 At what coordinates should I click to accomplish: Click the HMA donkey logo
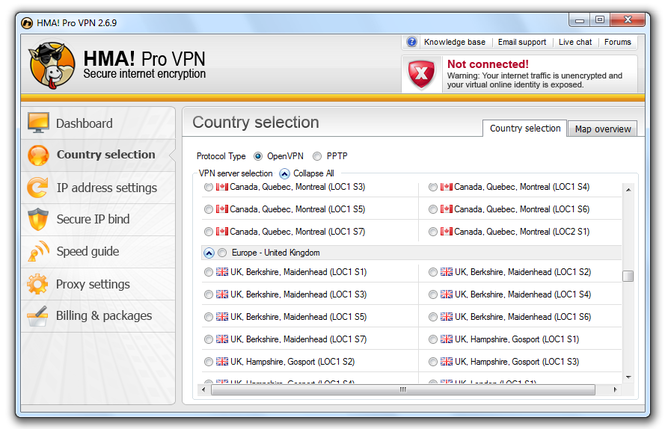click(x=52, y=65)
